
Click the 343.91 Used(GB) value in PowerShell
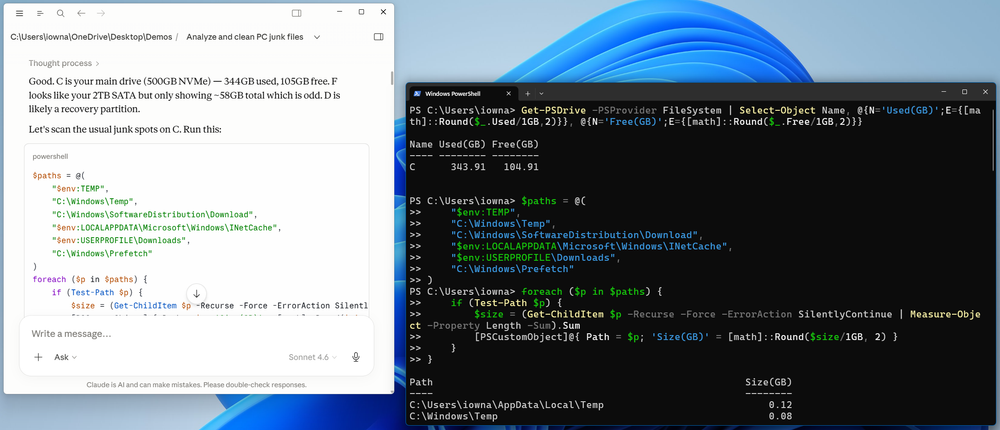point(467,167)
